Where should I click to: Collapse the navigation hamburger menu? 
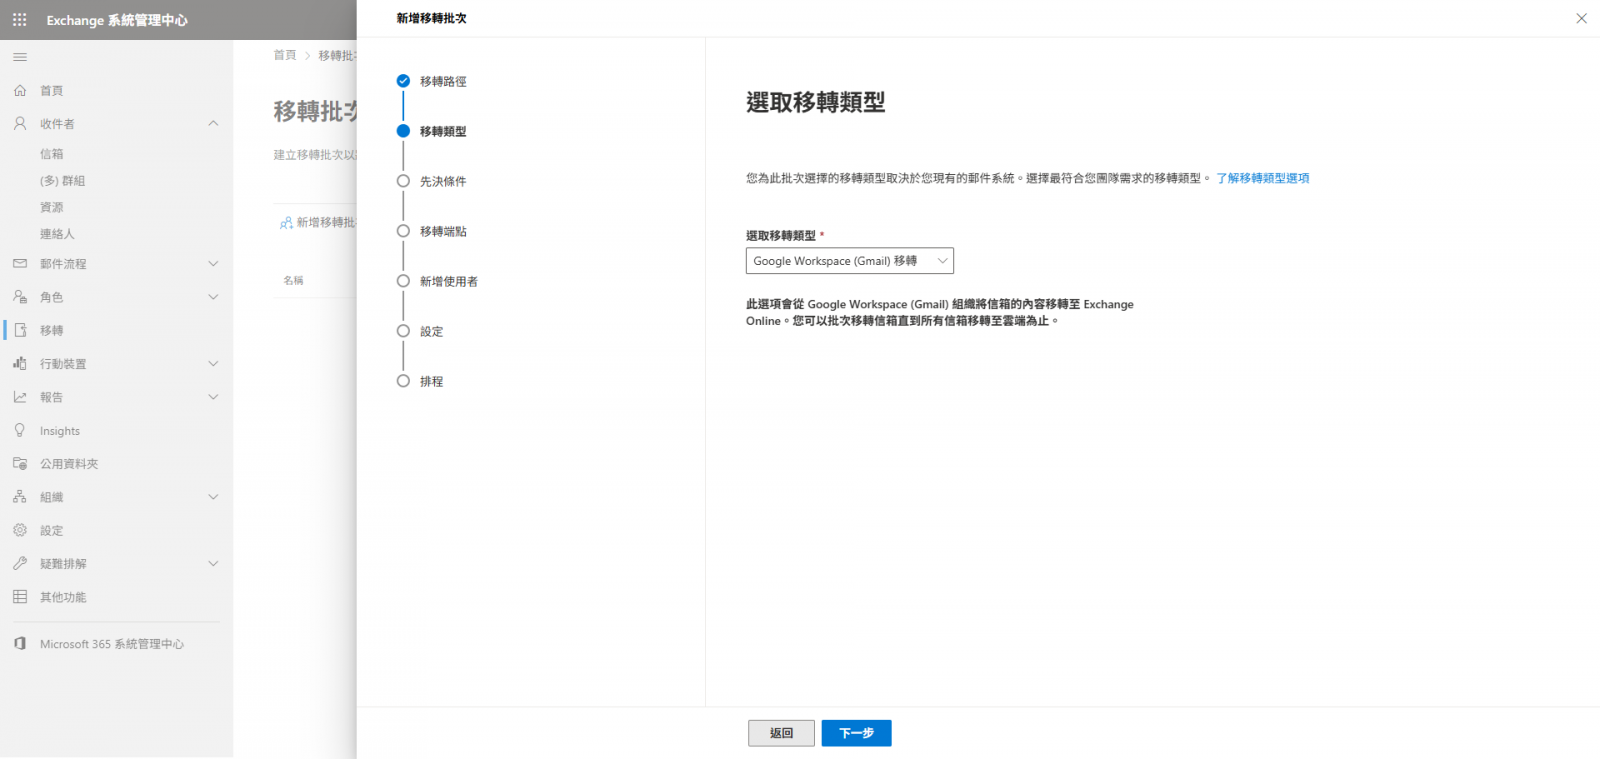pos(20,57)
